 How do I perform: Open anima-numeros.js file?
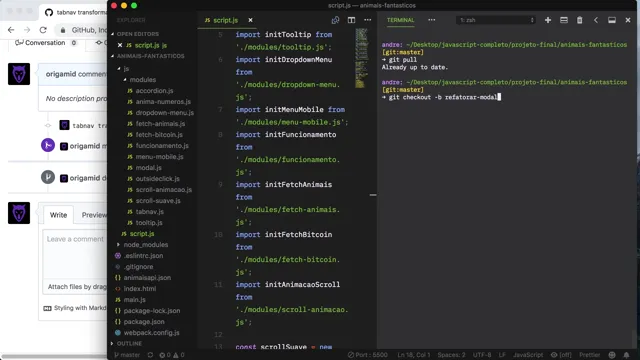coord(163,102)
